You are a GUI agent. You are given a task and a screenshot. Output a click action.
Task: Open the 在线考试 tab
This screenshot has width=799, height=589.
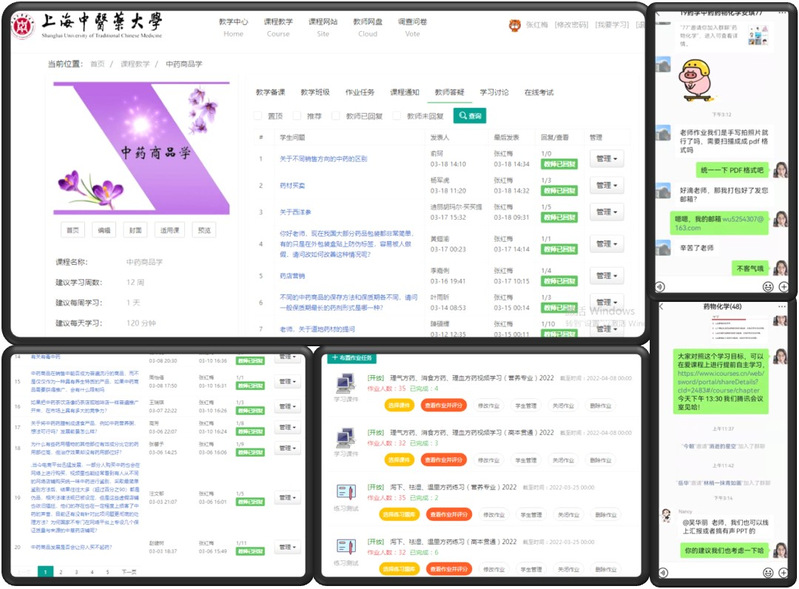point(538,92)
